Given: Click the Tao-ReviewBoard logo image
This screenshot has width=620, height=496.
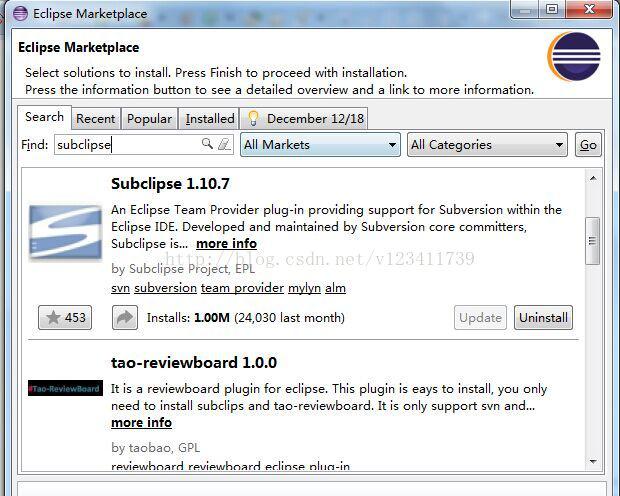Looking at the screenshot, I should (x=66, y=388).
